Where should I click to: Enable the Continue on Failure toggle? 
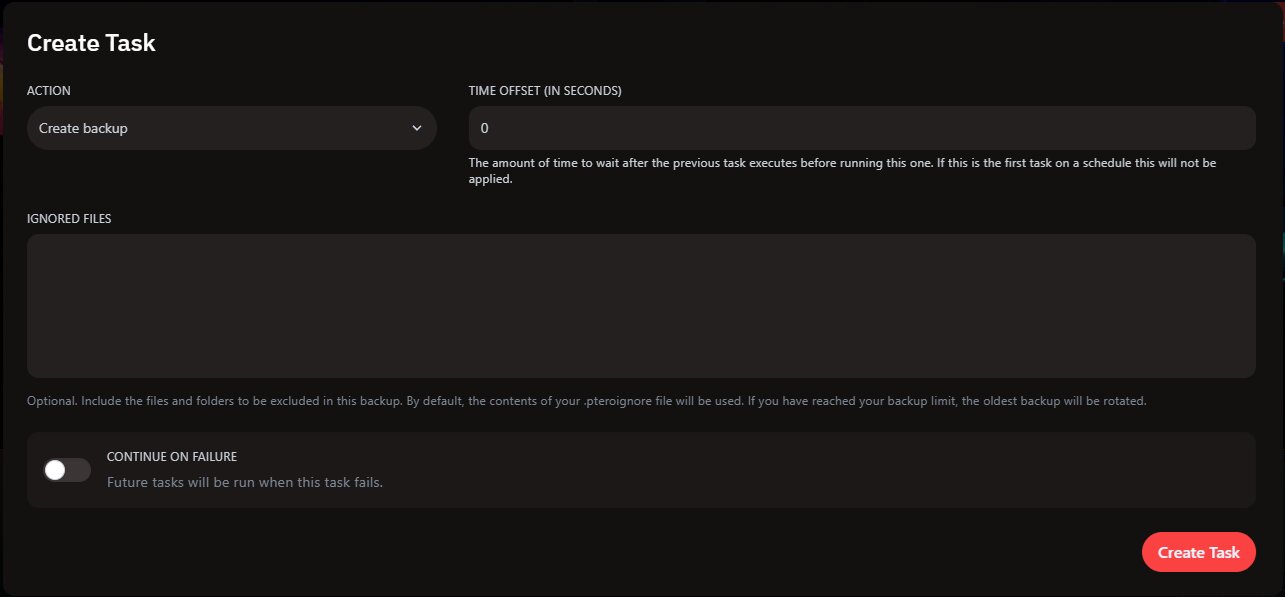point(67,470)
